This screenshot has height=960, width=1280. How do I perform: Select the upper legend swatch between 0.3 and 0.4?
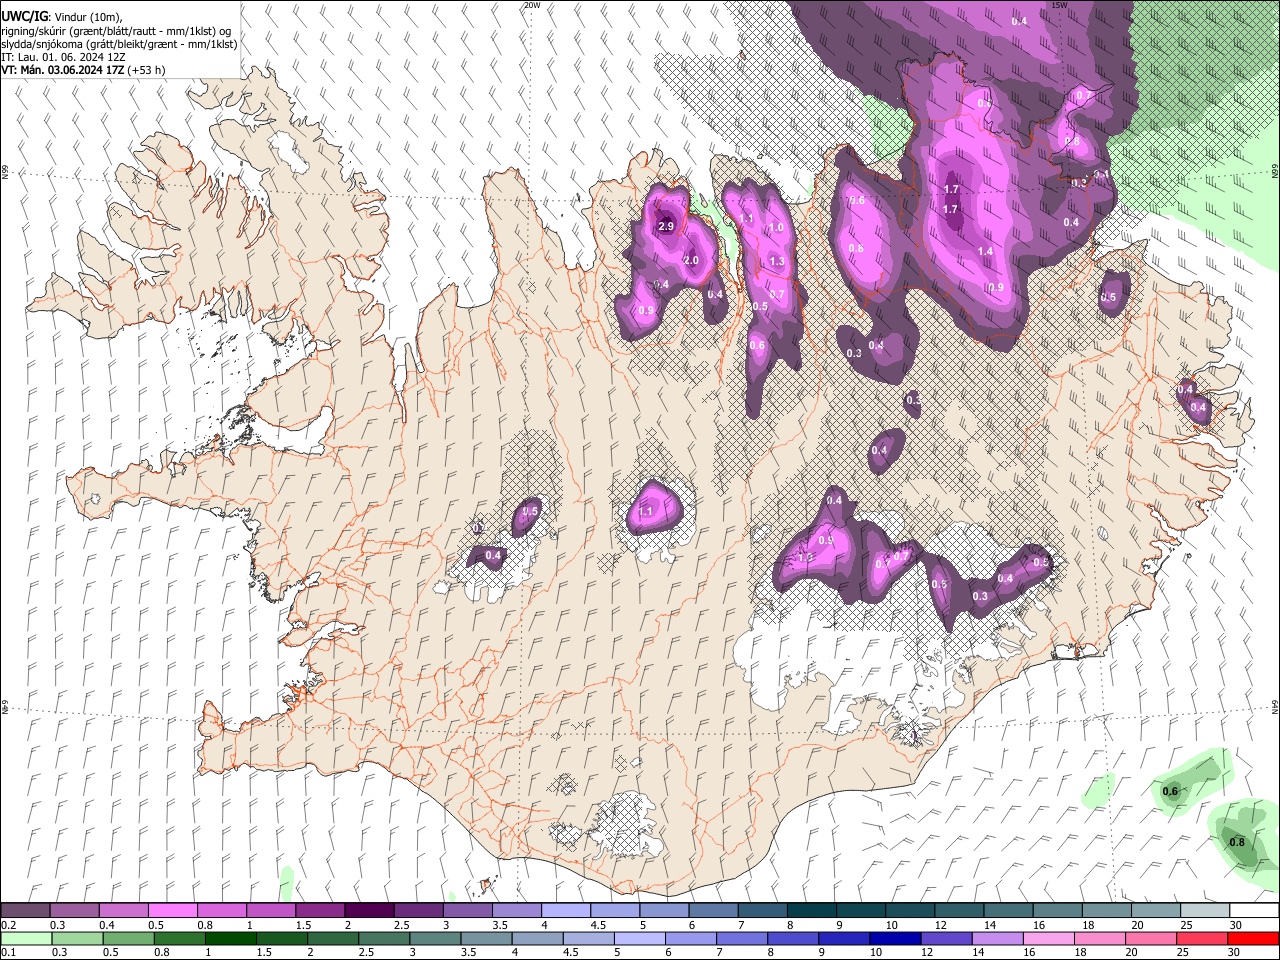click(75, 911)
